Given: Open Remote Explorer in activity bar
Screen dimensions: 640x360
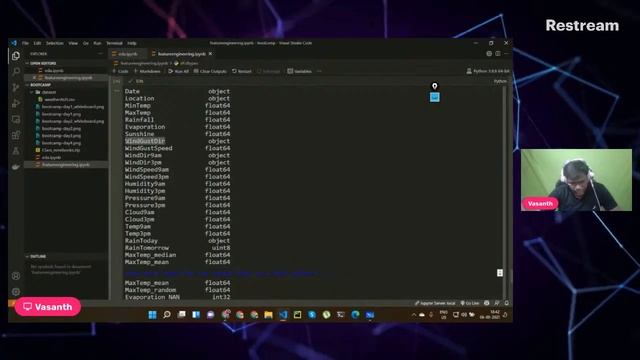Looking at the screenshot, I should click(x=16, y=120).
